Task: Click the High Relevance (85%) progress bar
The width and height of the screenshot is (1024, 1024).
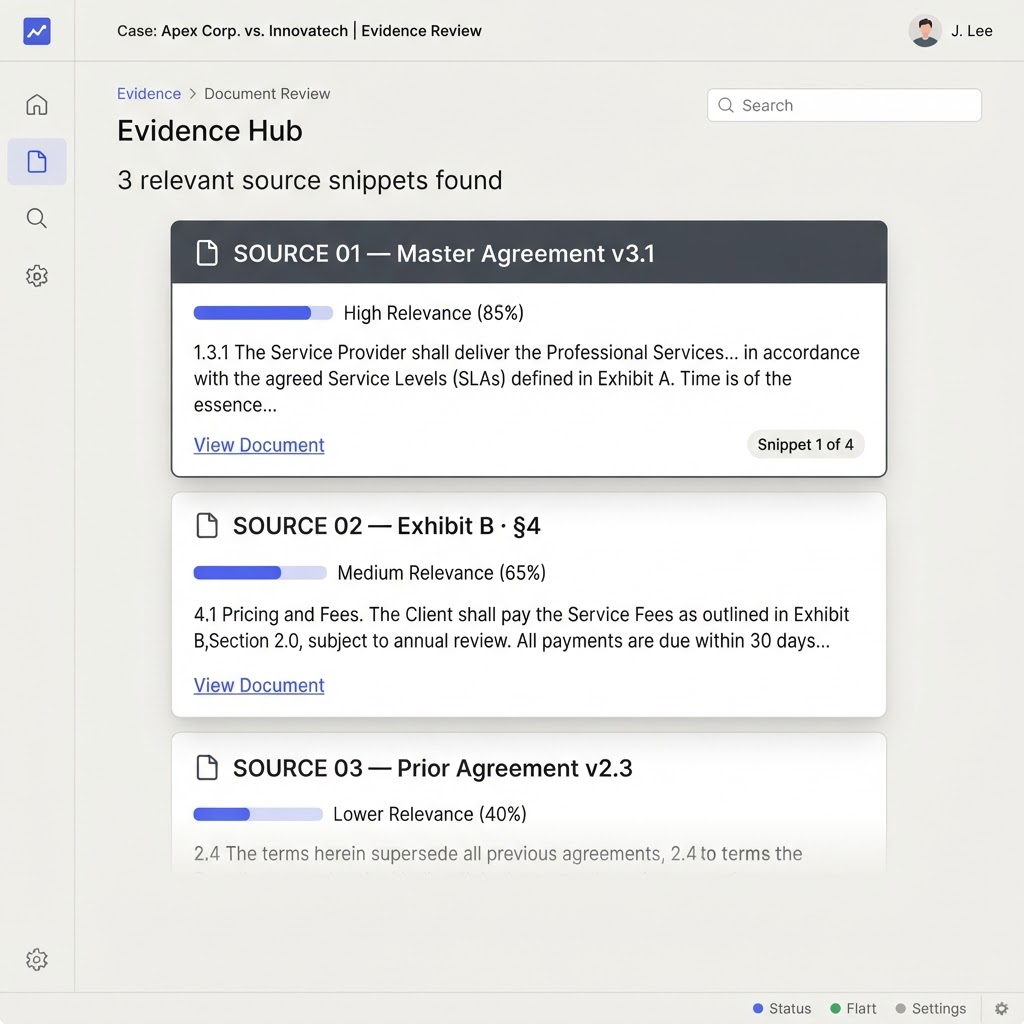Action: click(x=263, y=313)
